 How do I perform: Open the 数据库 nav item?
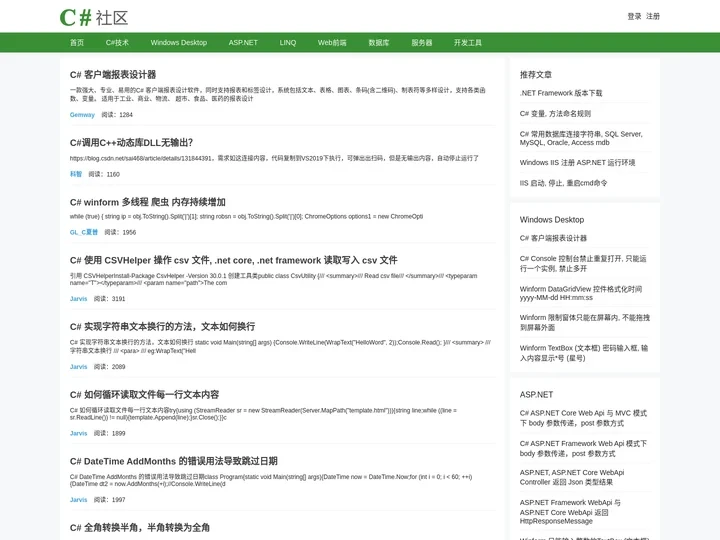pos(378,43)
